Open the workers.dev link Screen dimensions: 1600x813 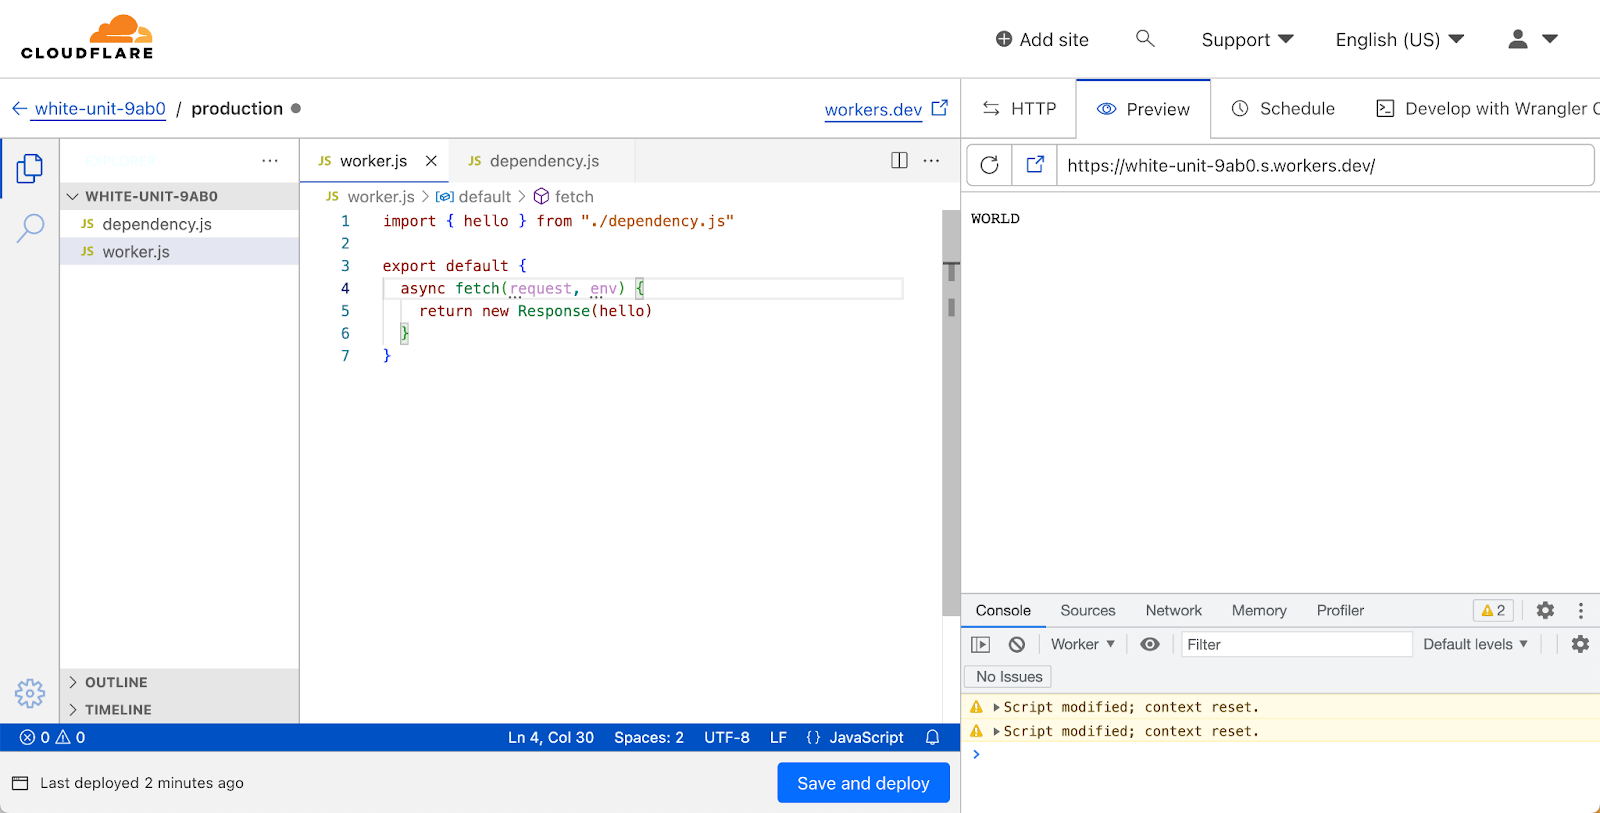tap(873, 110)
